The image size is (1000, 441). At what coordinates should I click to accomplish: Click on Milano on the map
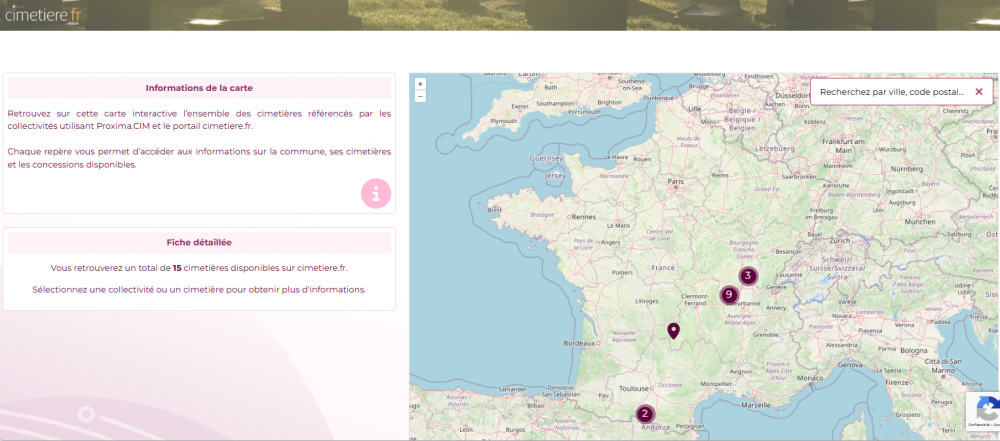coord(856,318)
